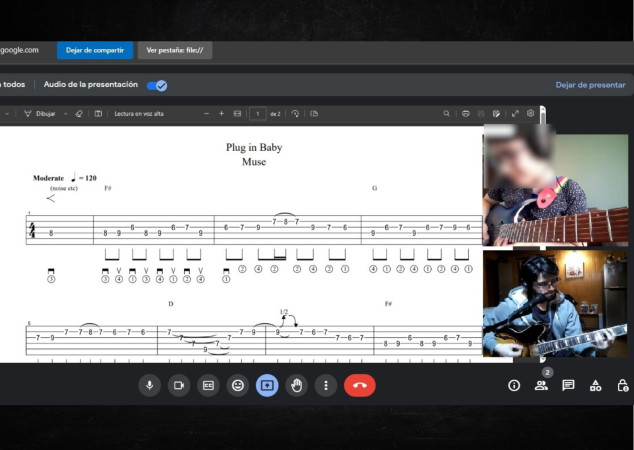Mute the microphone in the call bar
634x450 pixels.
pos(150,385)
